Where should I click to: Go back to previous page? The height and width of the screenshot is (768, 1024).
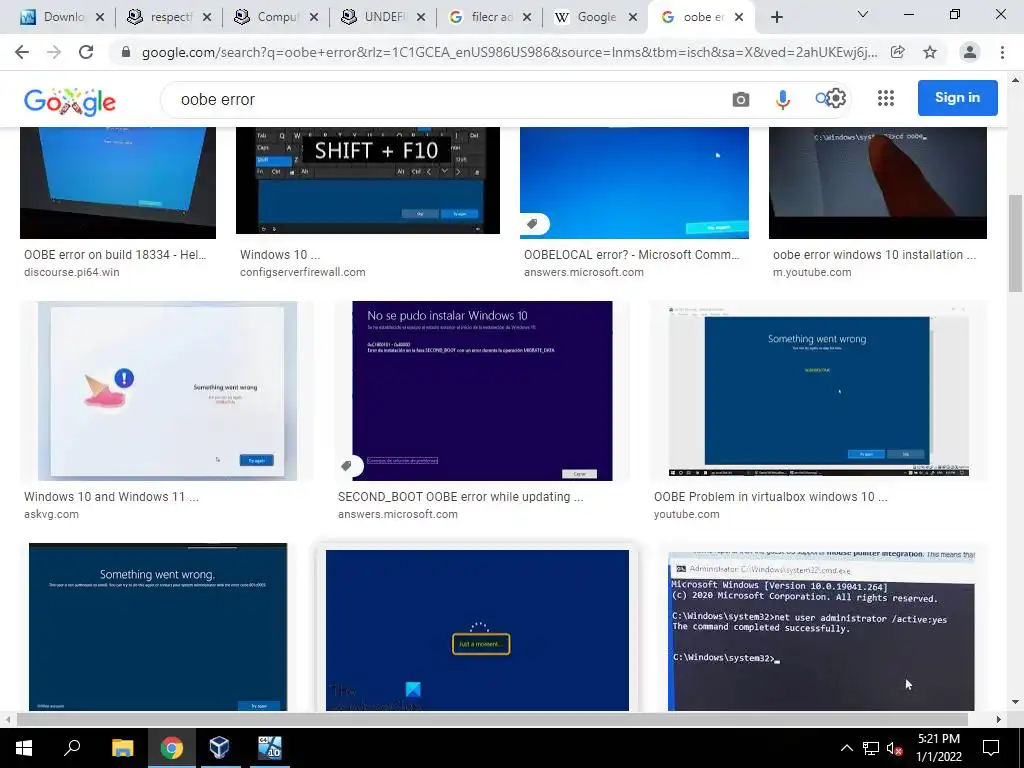coord(22,52)
